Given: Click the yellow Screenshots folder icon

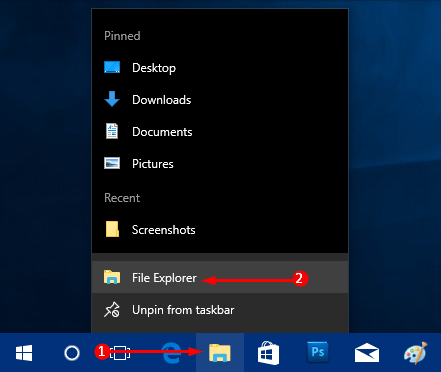Looking at the screenshot, I should tap(112, 229).
